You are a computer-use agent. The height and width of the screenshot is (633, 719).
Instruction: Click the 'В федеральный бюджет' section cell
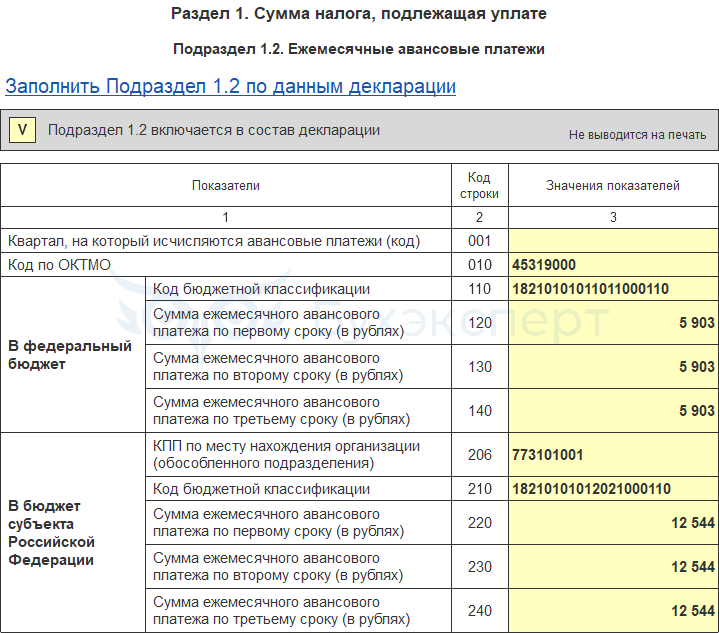(73, 355)
